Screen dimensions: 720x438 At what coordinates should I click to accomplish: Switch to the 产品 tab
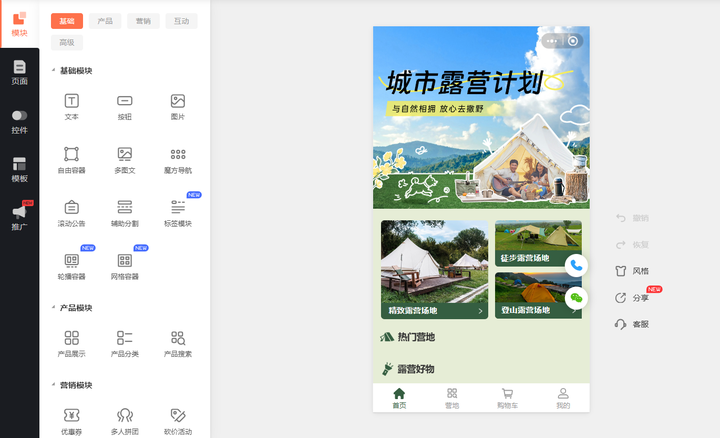[105, 21]
